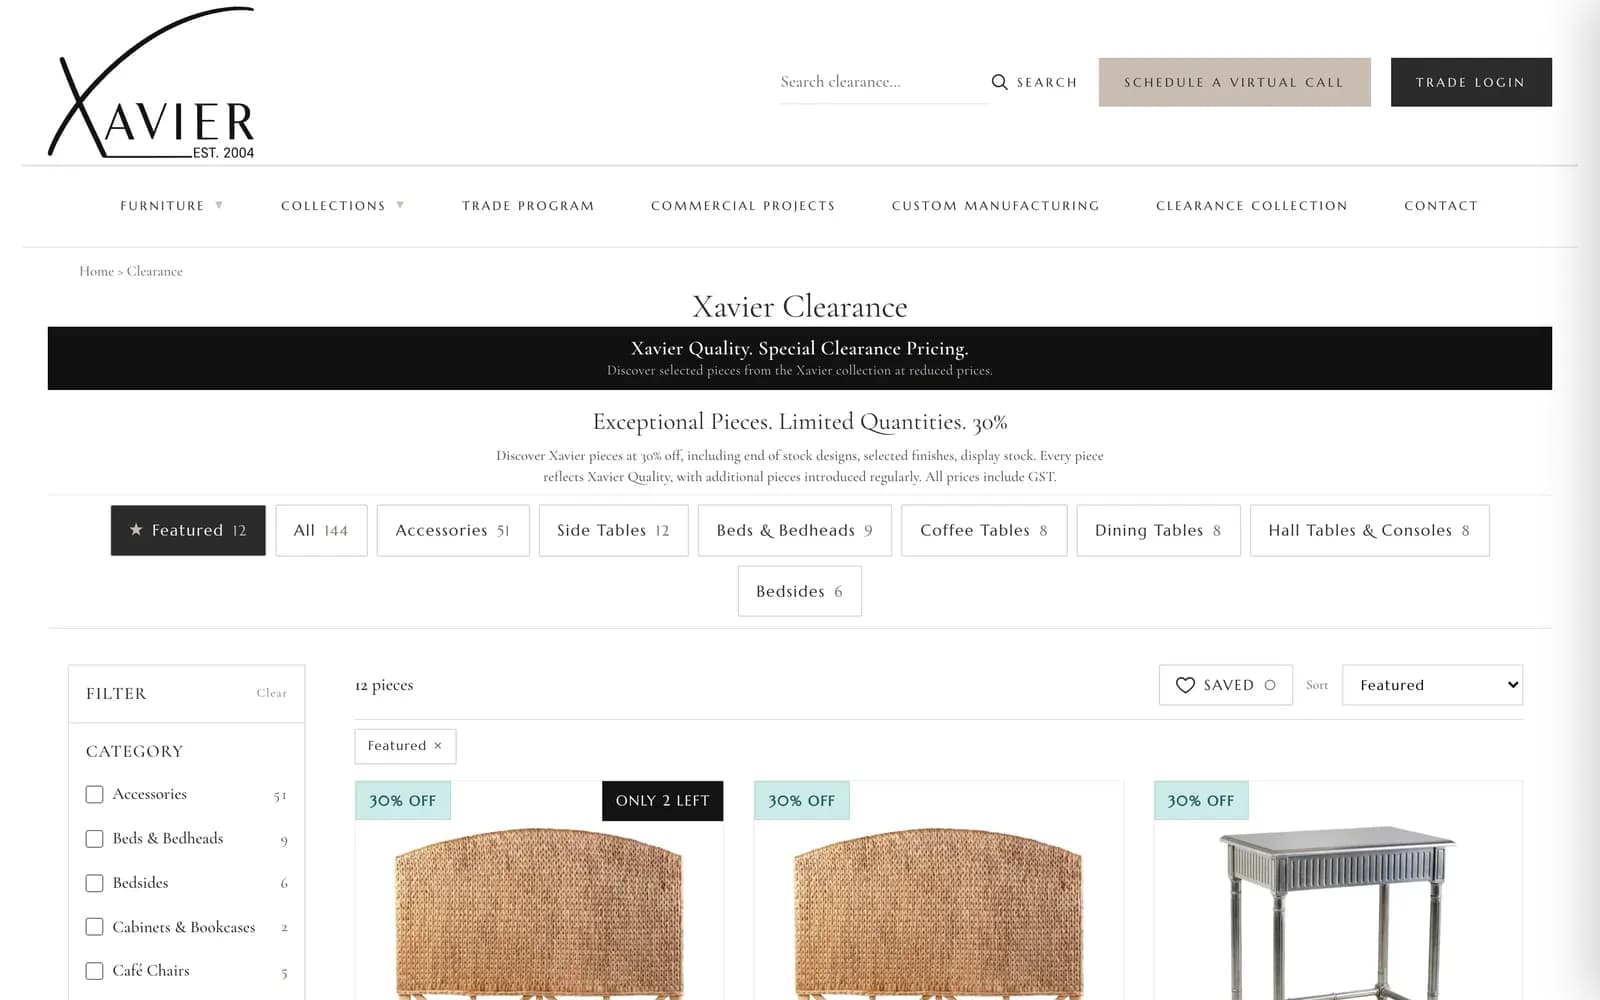Image resolution: width=1600 pixels, height=1000 pixels.
Task: Click the 12 pieces count text
Action: [x=384, y=685]
